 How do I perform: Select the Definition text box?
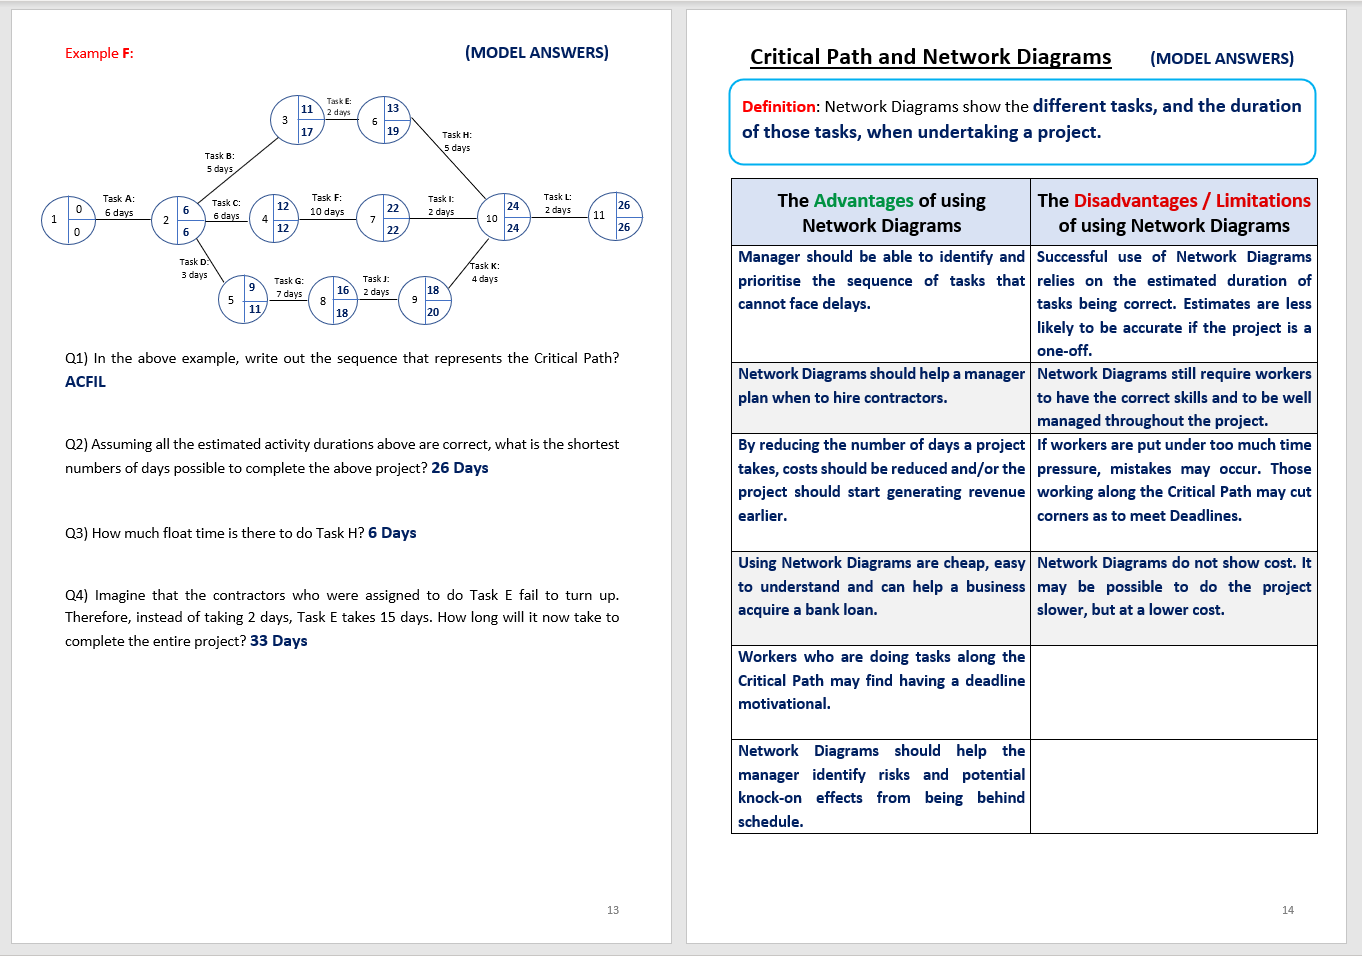click(x=1022, y=118)
